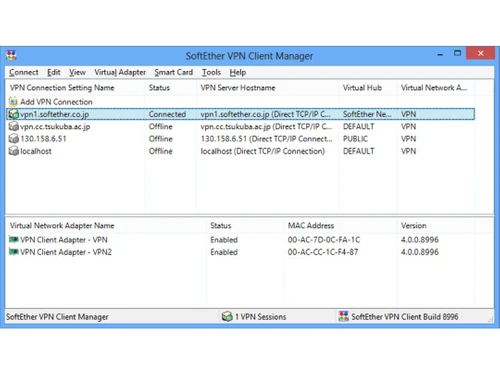Image resolution: width=500 pixels, height=375 pixels.
Task: Open the Help menu
Action: [x=238, y=72]
